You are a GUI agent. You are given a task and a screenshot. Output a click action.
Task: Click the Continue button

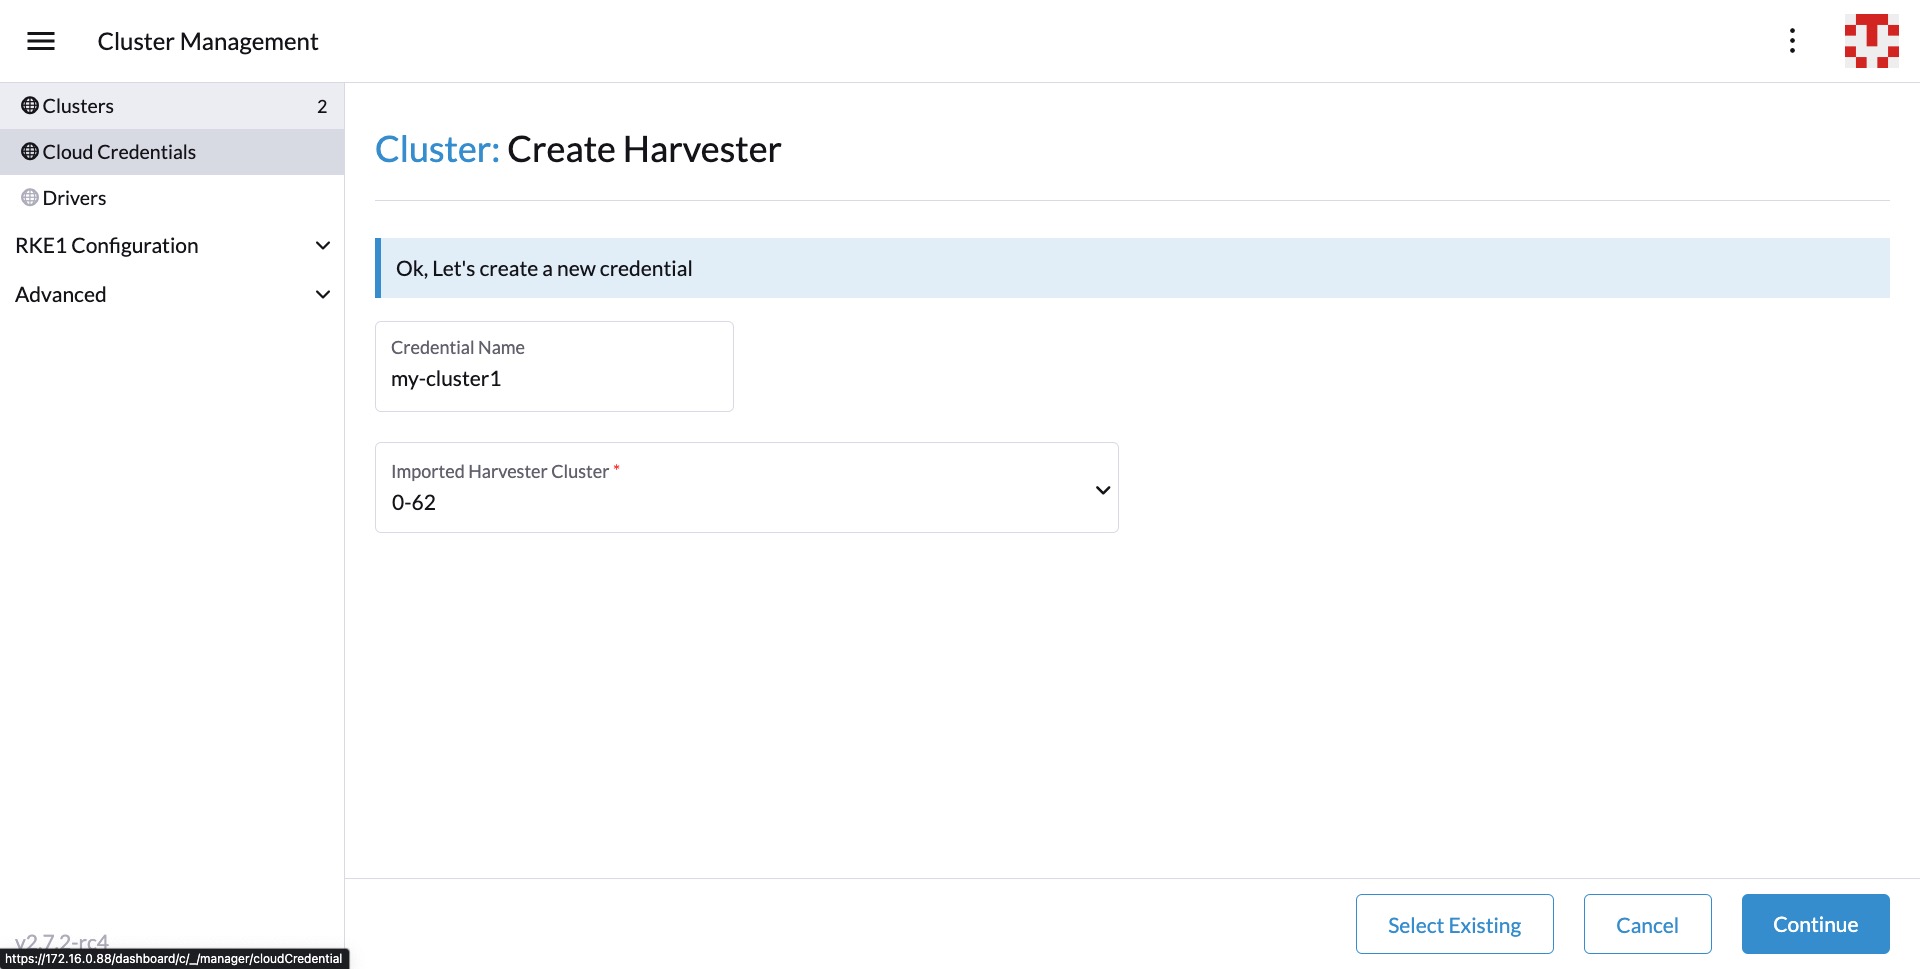click(x=1815, y=925)
